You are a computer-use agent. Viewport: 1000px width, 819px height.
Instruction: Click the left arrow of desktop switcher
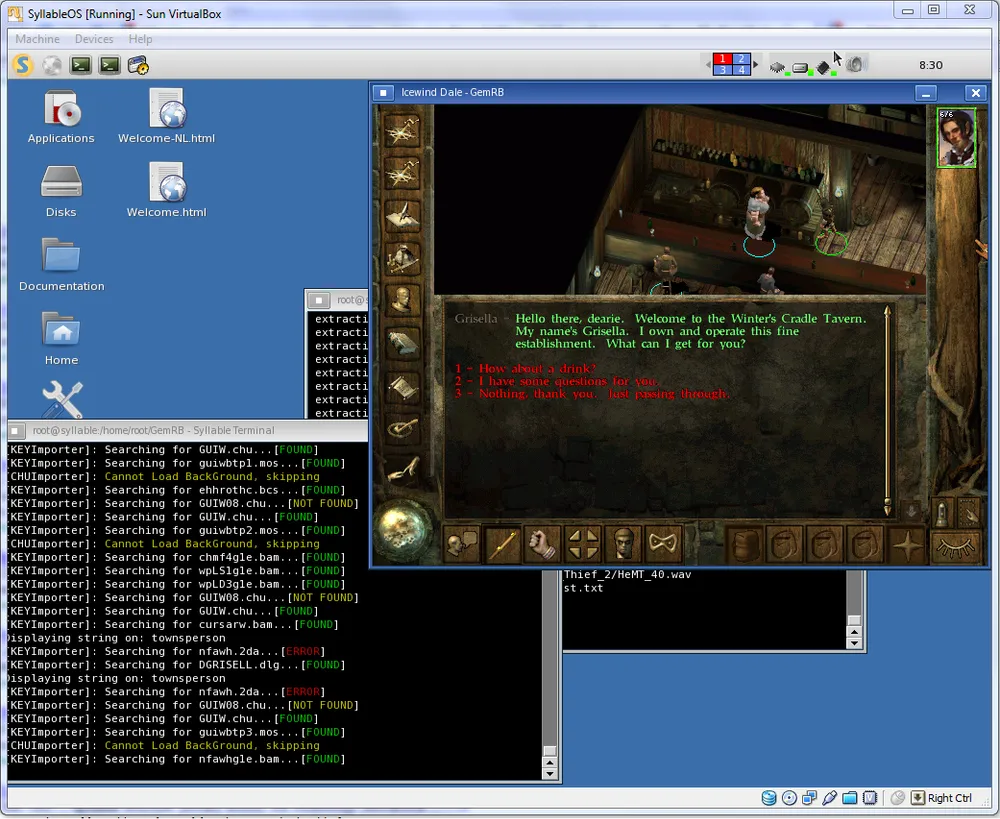point(709,64)
